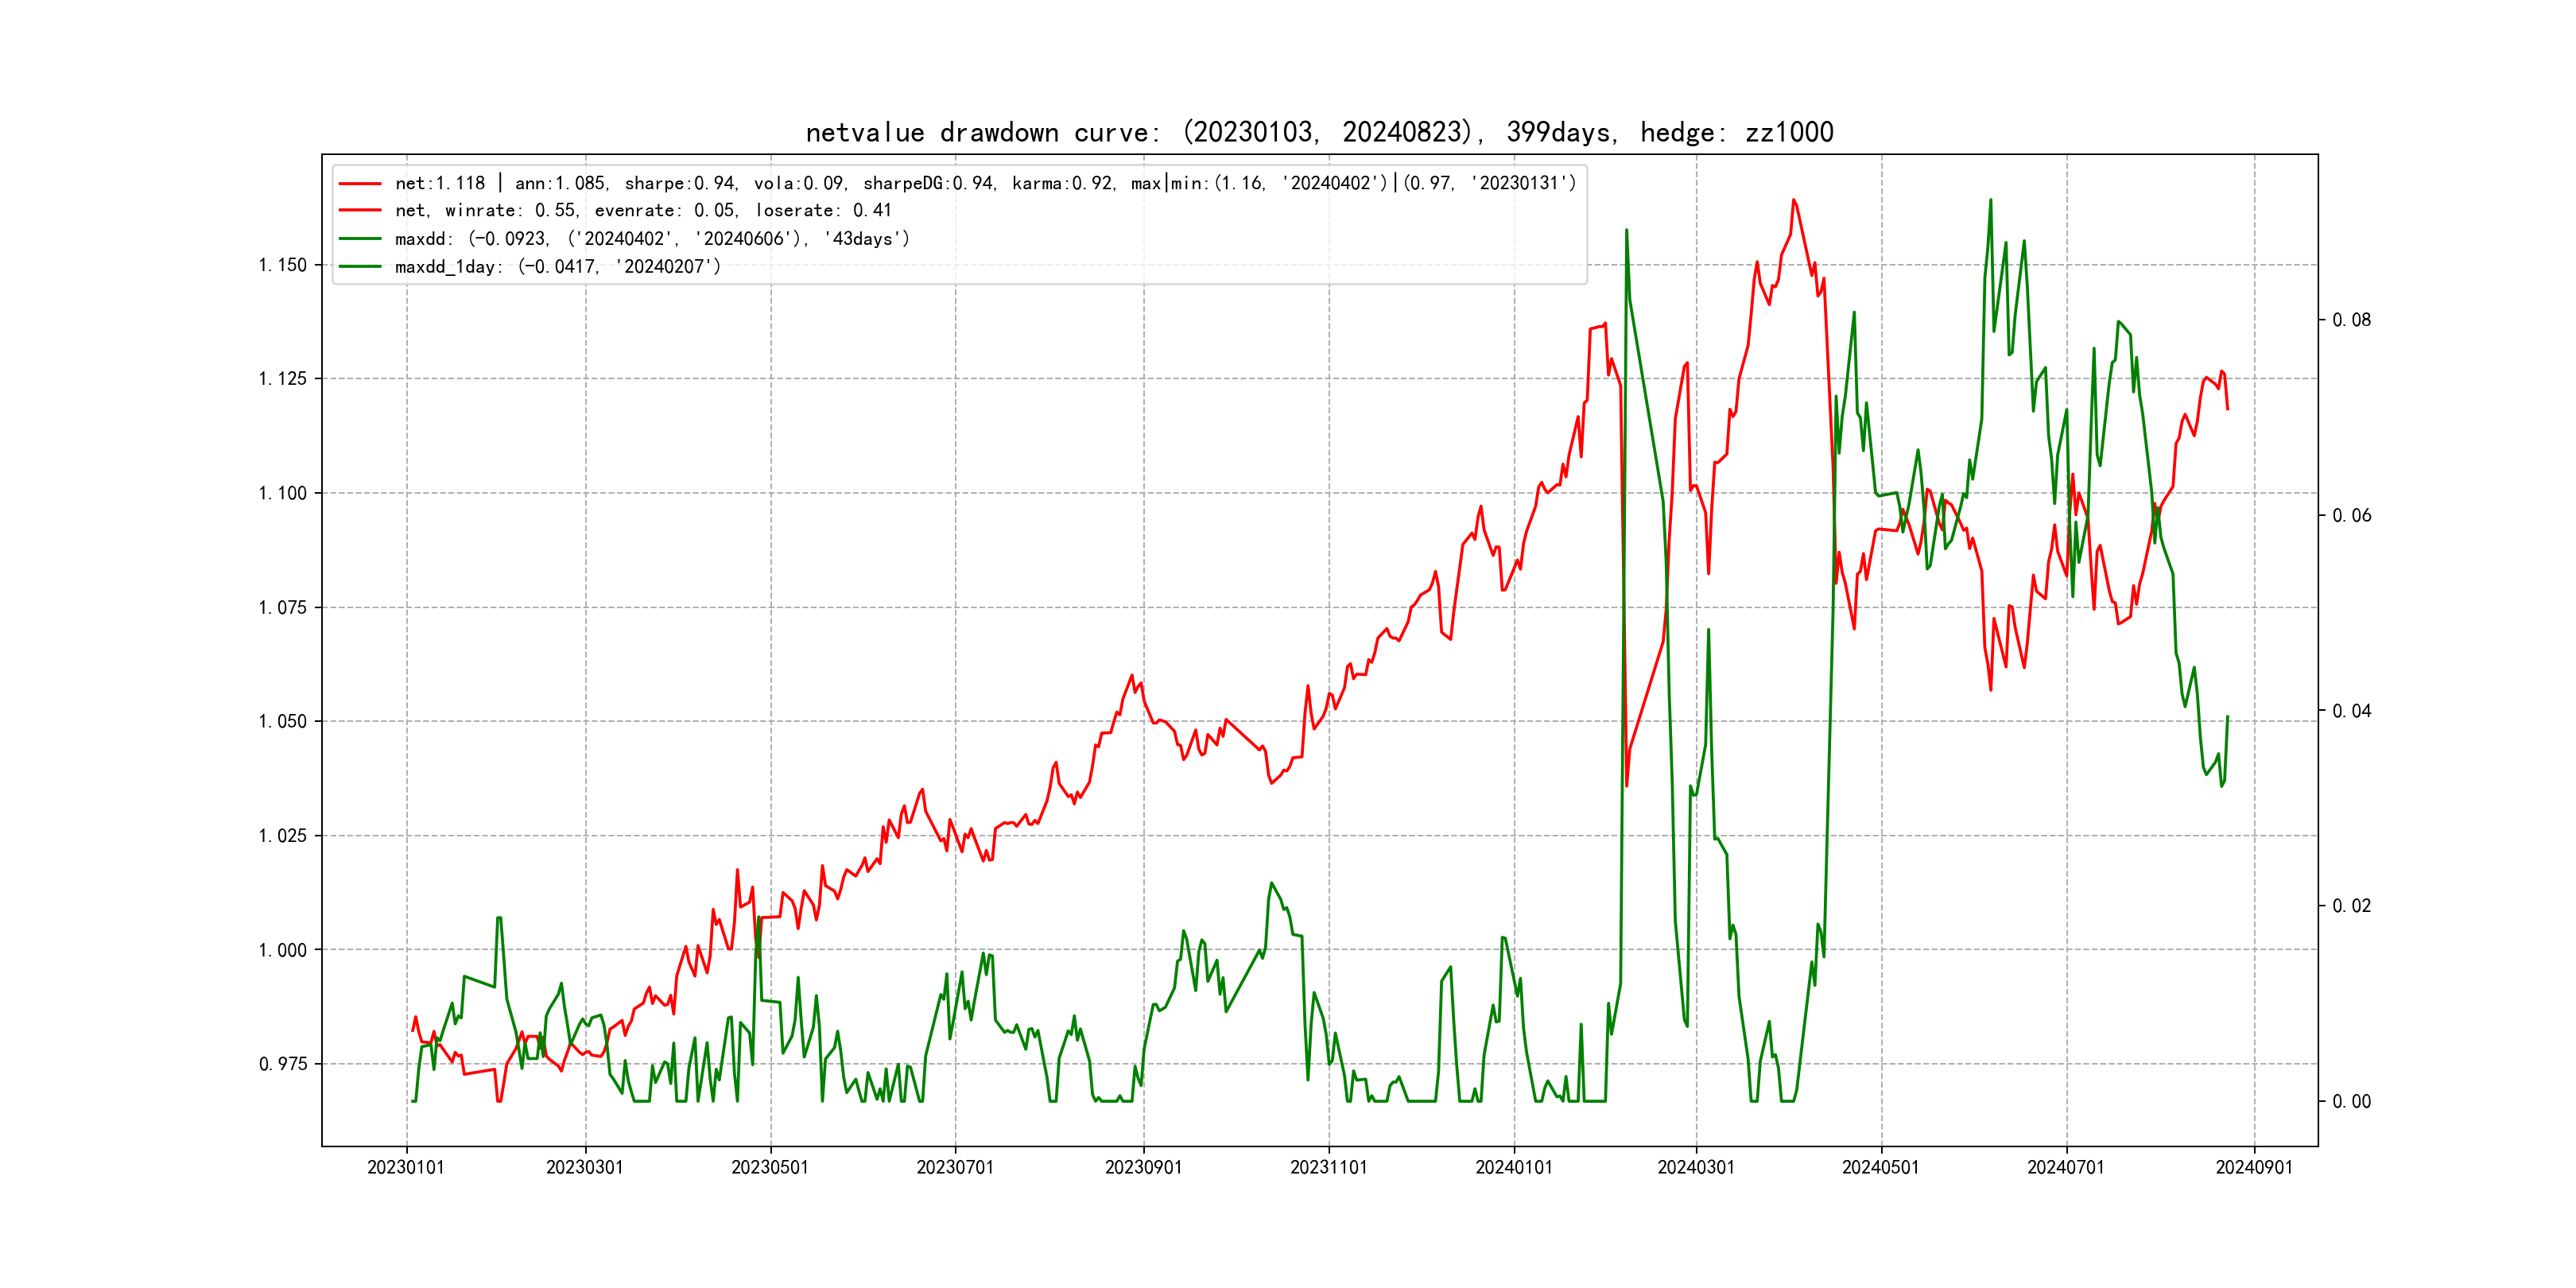Image resolution: width=2576 pixels, height=1288 pixels.
Task: Click the maxdd_1day legend label text
Action: pyautogui.click(x=557, y=267)
